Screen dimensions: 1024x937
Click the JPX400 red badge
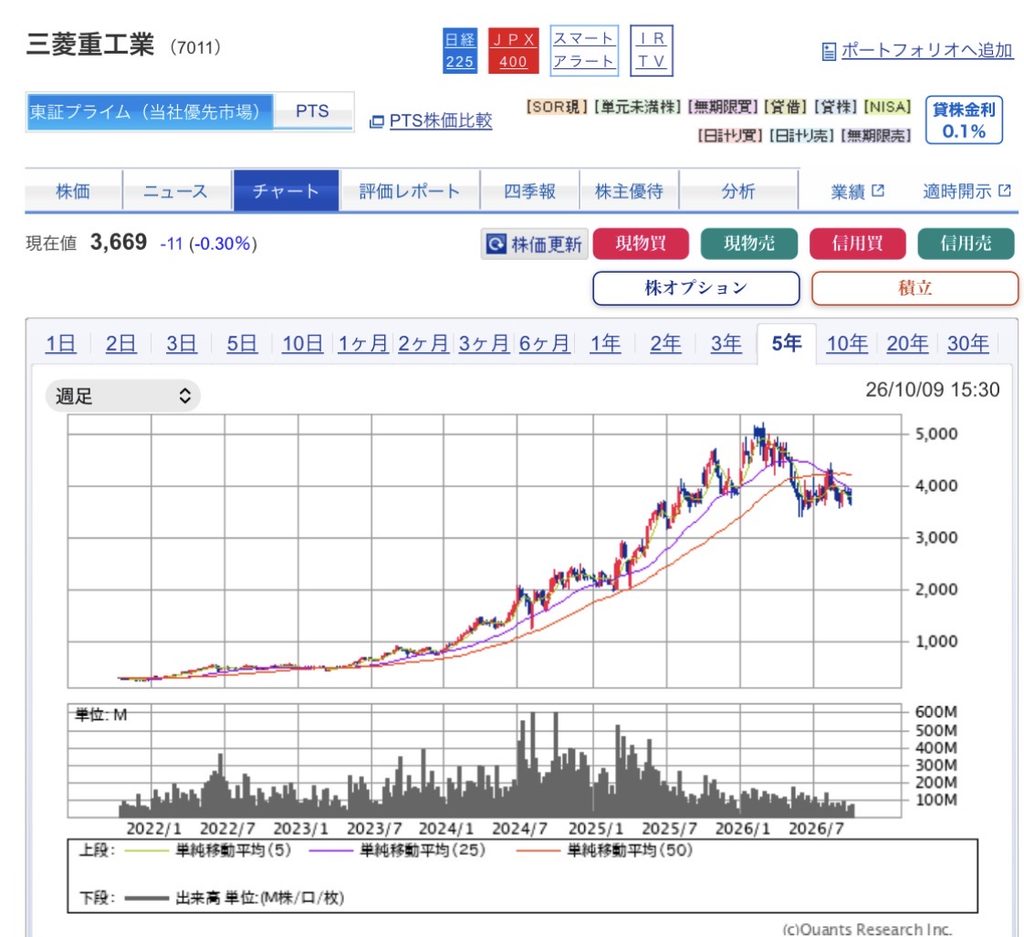513,50
